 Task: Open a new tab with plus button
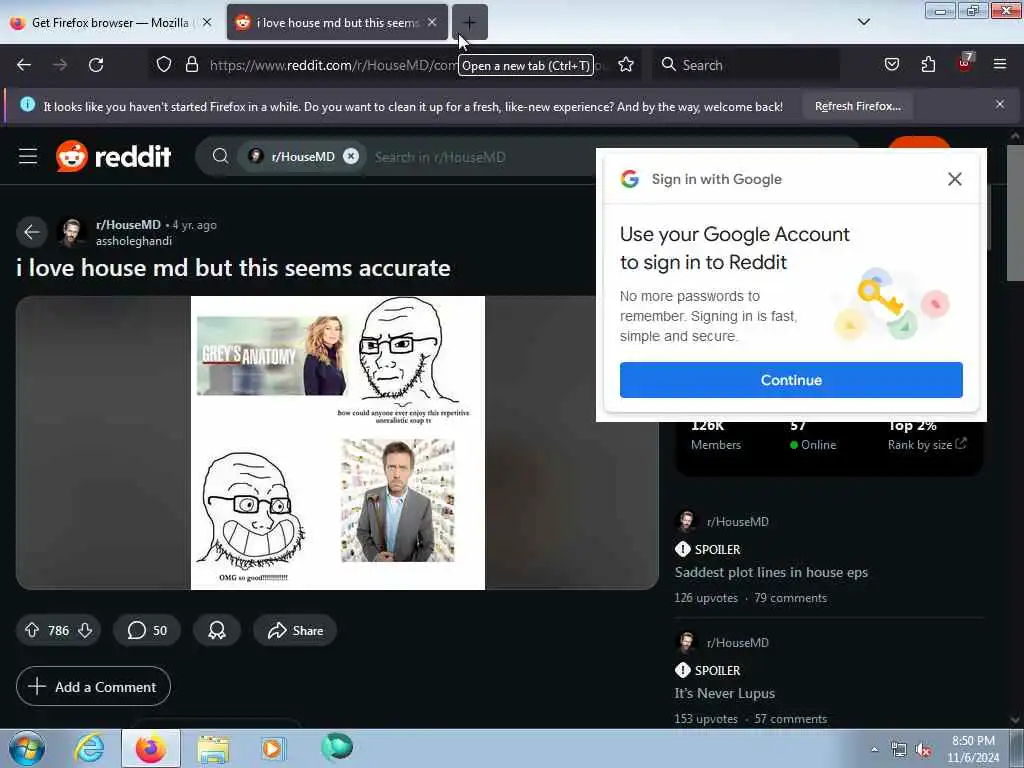[470, 23]
